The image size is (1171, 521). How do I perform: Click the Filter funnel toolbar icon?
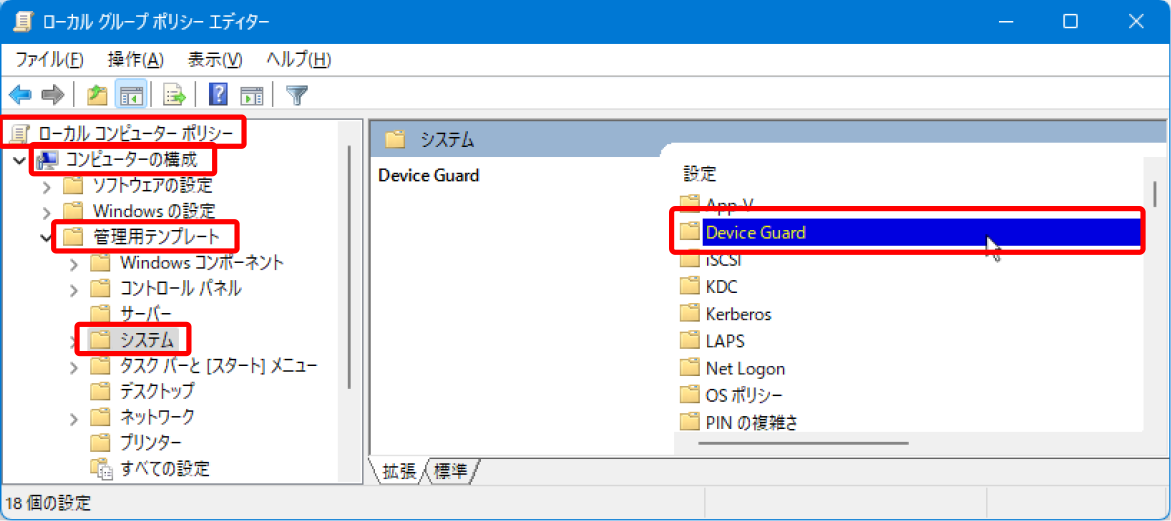(x=297, y=95)
